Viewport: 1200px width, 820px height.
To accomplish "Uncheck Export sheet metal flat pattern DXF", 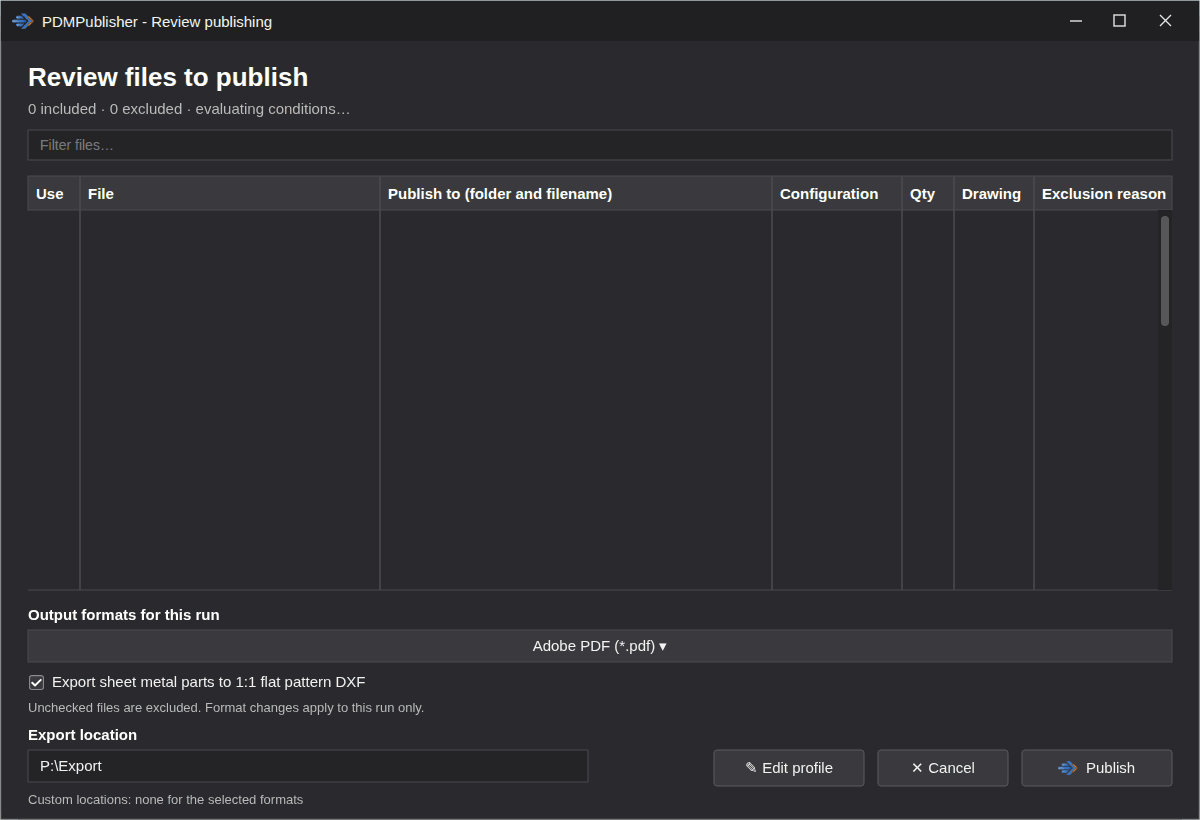I will (37, 682).
